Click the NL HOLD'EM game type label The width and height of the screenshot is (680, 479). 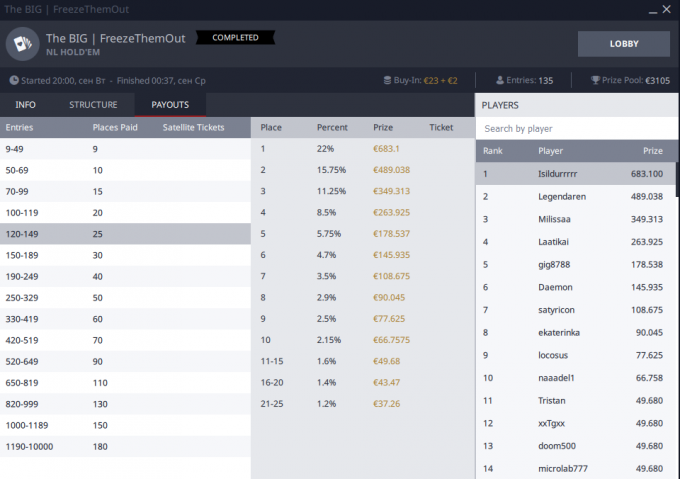73,52
